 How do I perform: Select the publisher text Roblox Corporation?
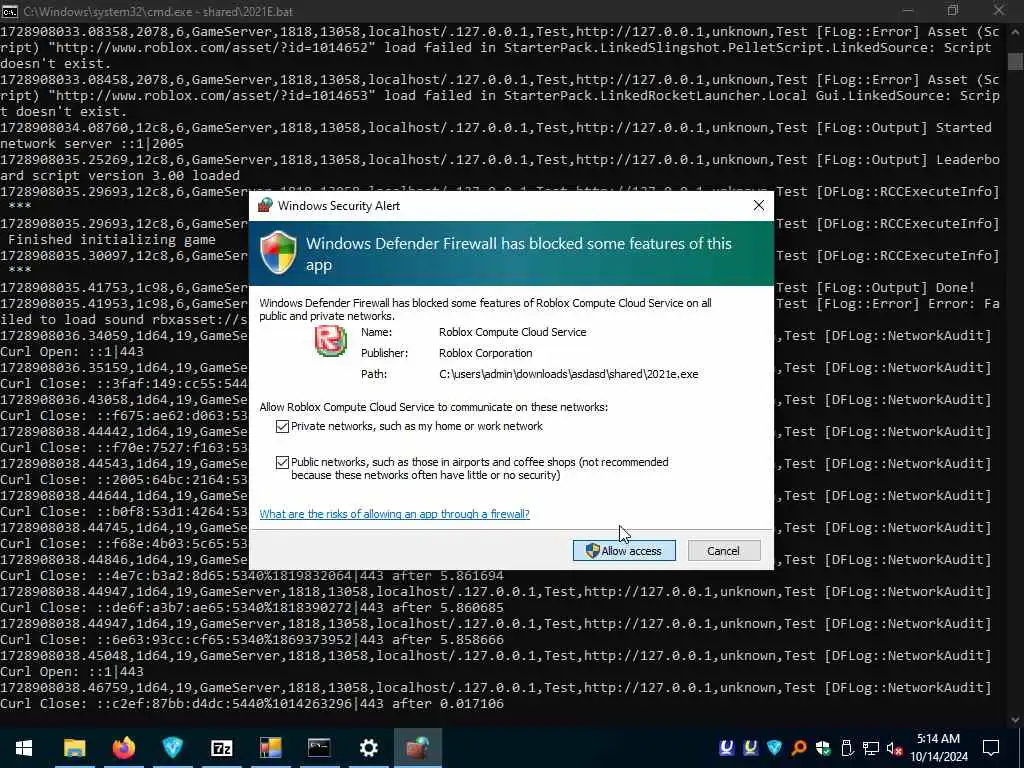coord(485,353)
